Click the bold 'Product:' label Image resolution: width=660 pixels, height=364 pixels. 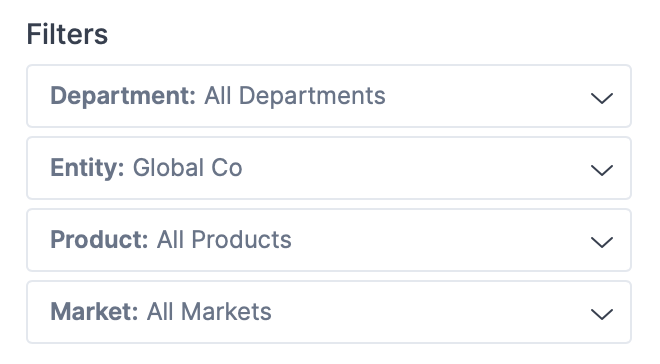(99, 240)
